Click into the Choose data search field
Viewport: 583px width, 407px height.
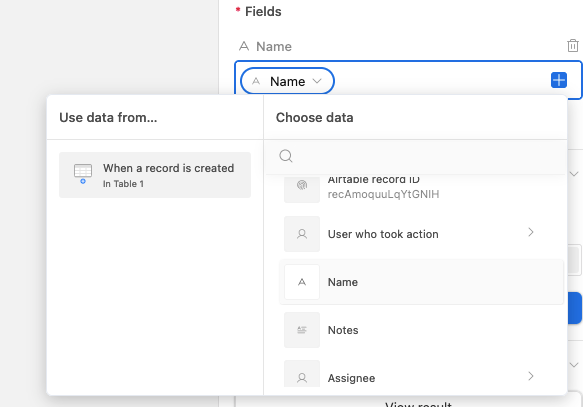coord(416,156)
